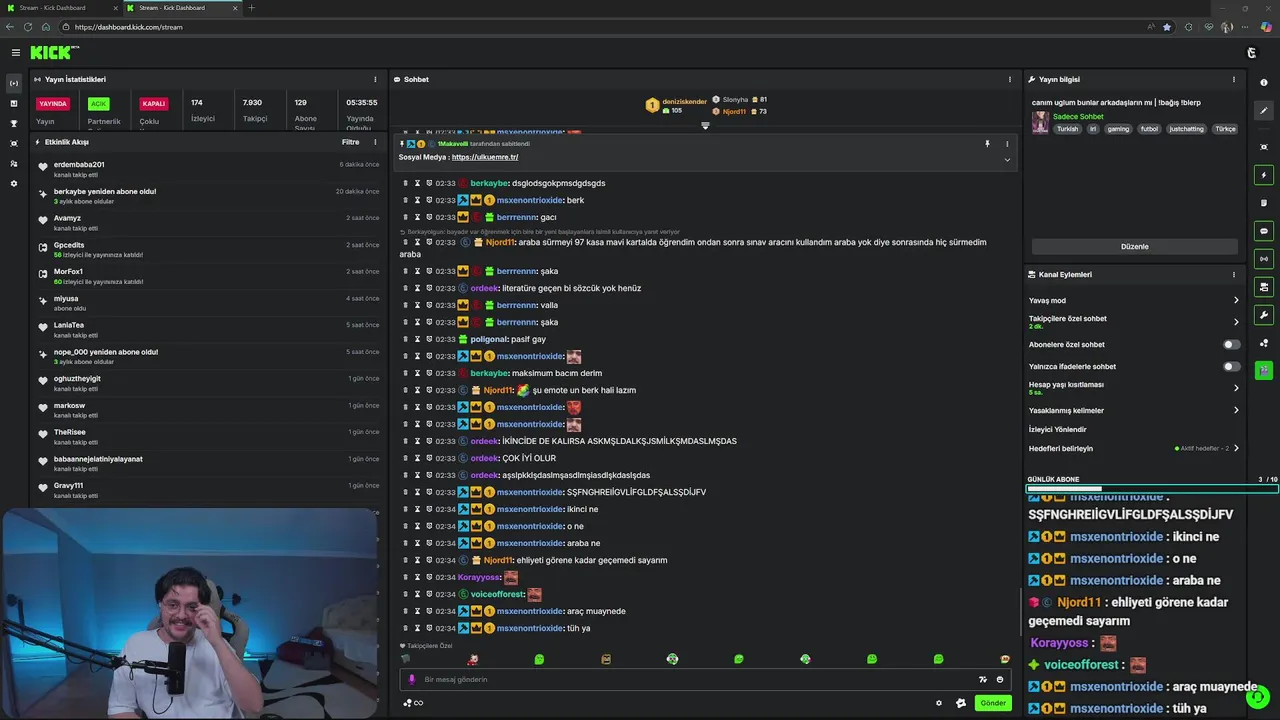
Task: Click the GÜNLÜK ABONE progress bar
Action: 1152,489
